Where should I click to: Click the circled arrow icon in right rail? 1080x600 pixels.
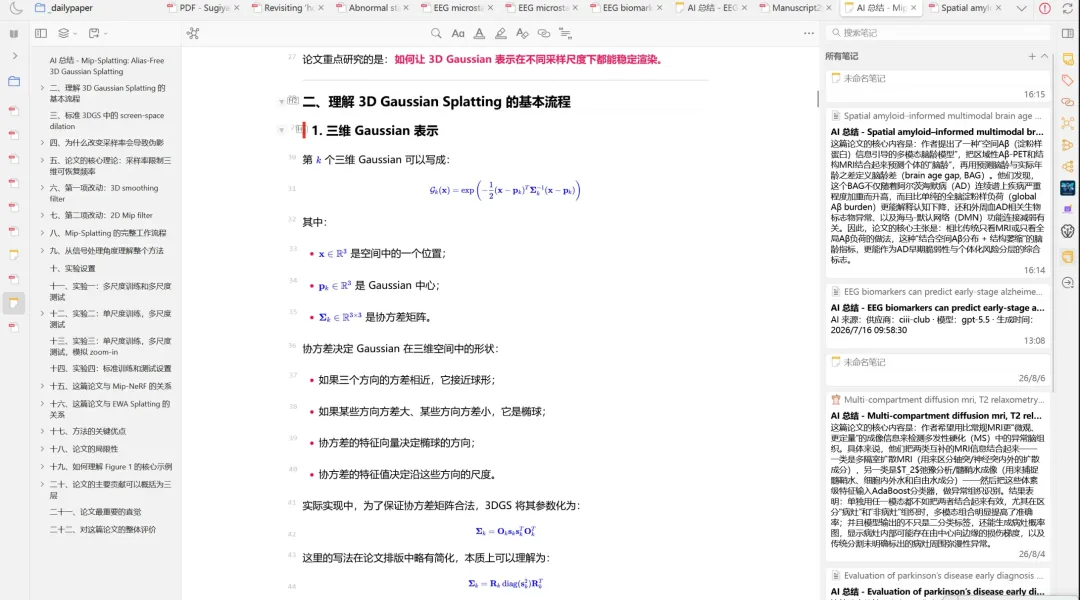1068,283
